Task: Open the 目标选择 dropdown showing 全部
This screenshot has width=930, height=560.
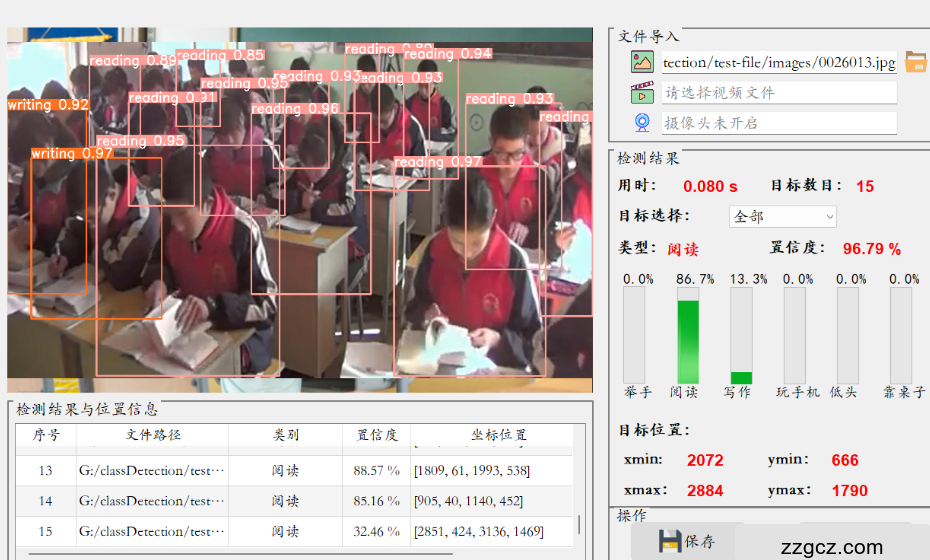Action: click(782, 217)
